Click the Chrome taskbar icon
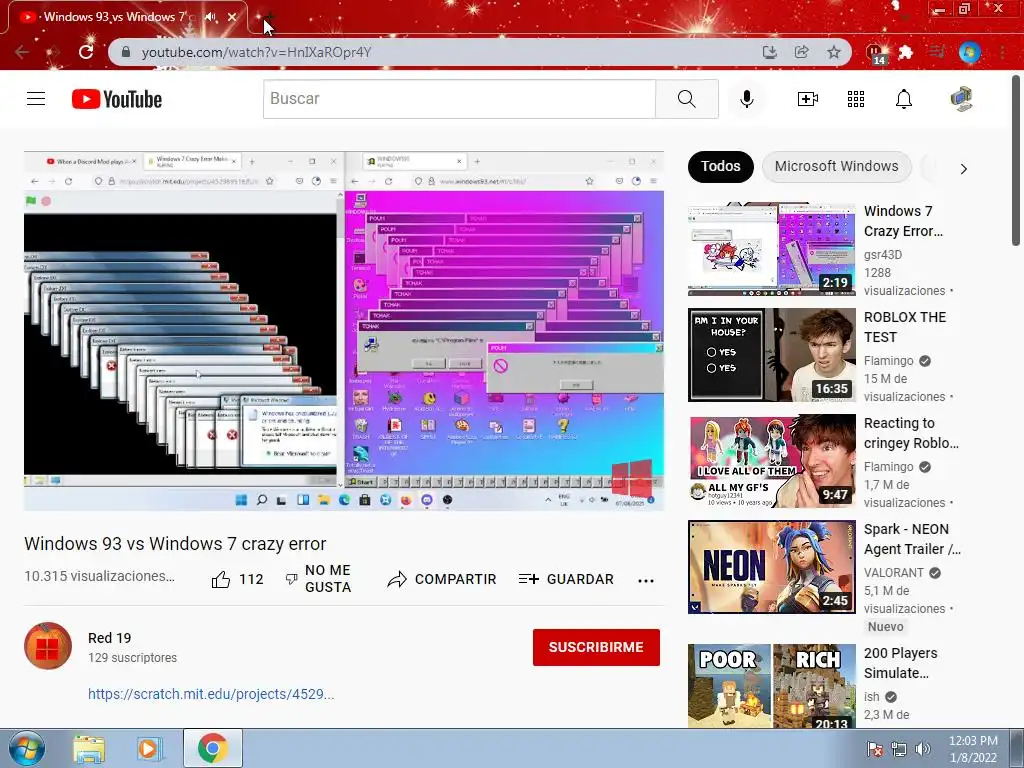 [212, 748]
